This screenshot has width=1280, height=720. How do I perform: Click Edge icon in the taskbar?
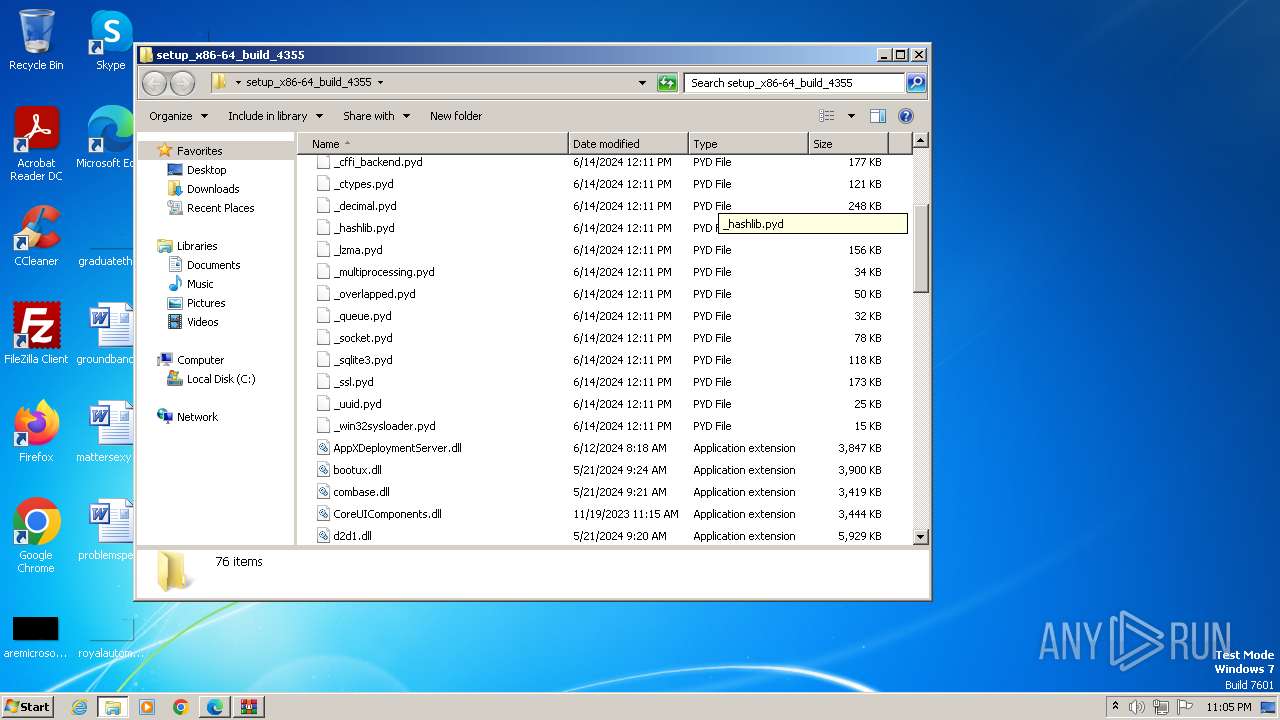[215, 707]
